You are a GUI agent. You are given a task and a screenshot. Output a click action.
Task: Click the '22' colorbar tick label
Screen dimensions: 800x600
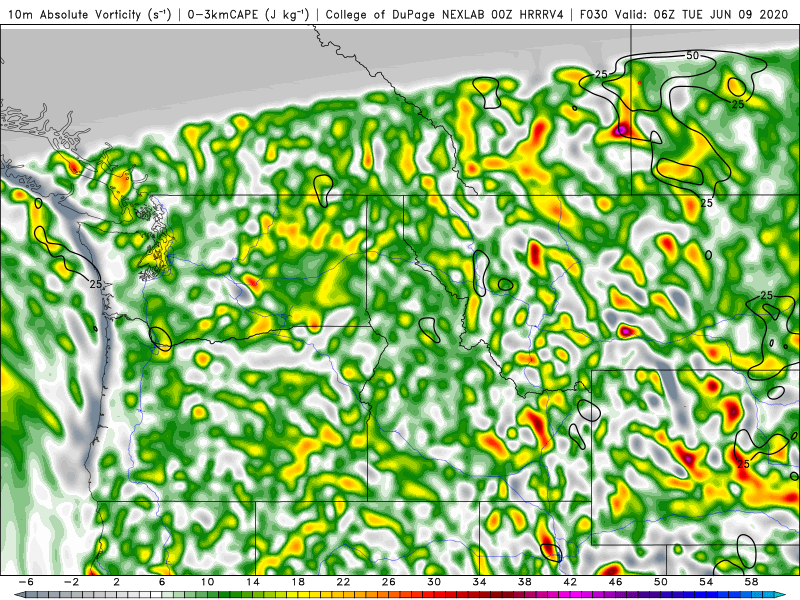343,582
